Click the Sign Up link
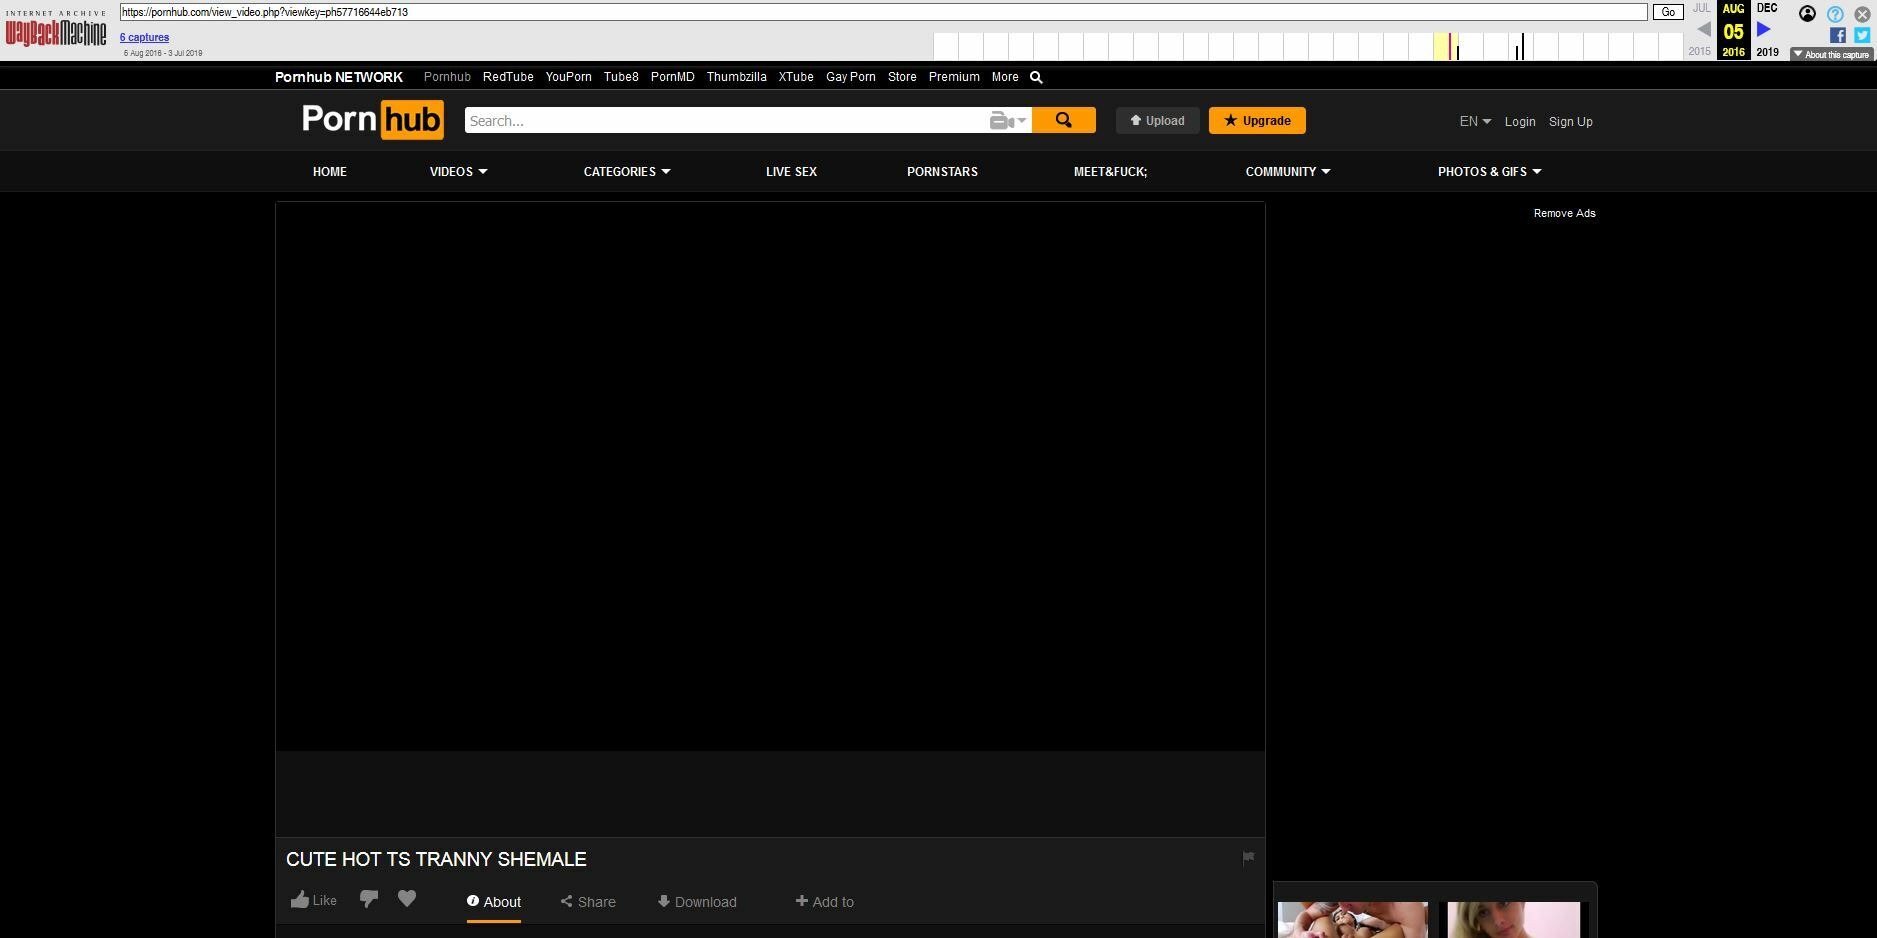The height and width of the screenshot is (938, 1877). click(1571, 122)
